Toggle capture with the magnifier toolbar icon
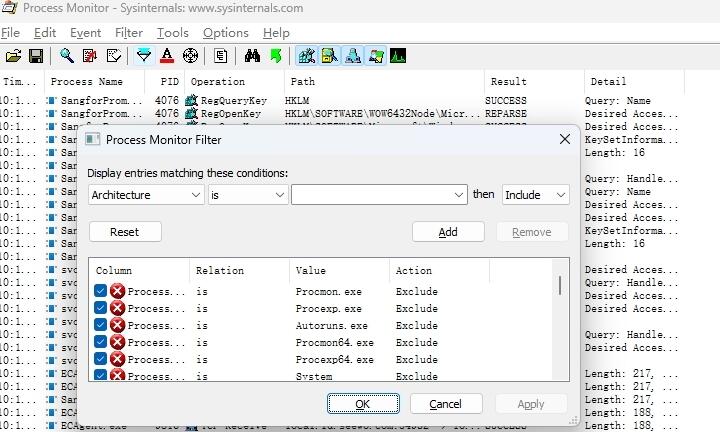Screen dimensions: 720x432 point(67,56)
